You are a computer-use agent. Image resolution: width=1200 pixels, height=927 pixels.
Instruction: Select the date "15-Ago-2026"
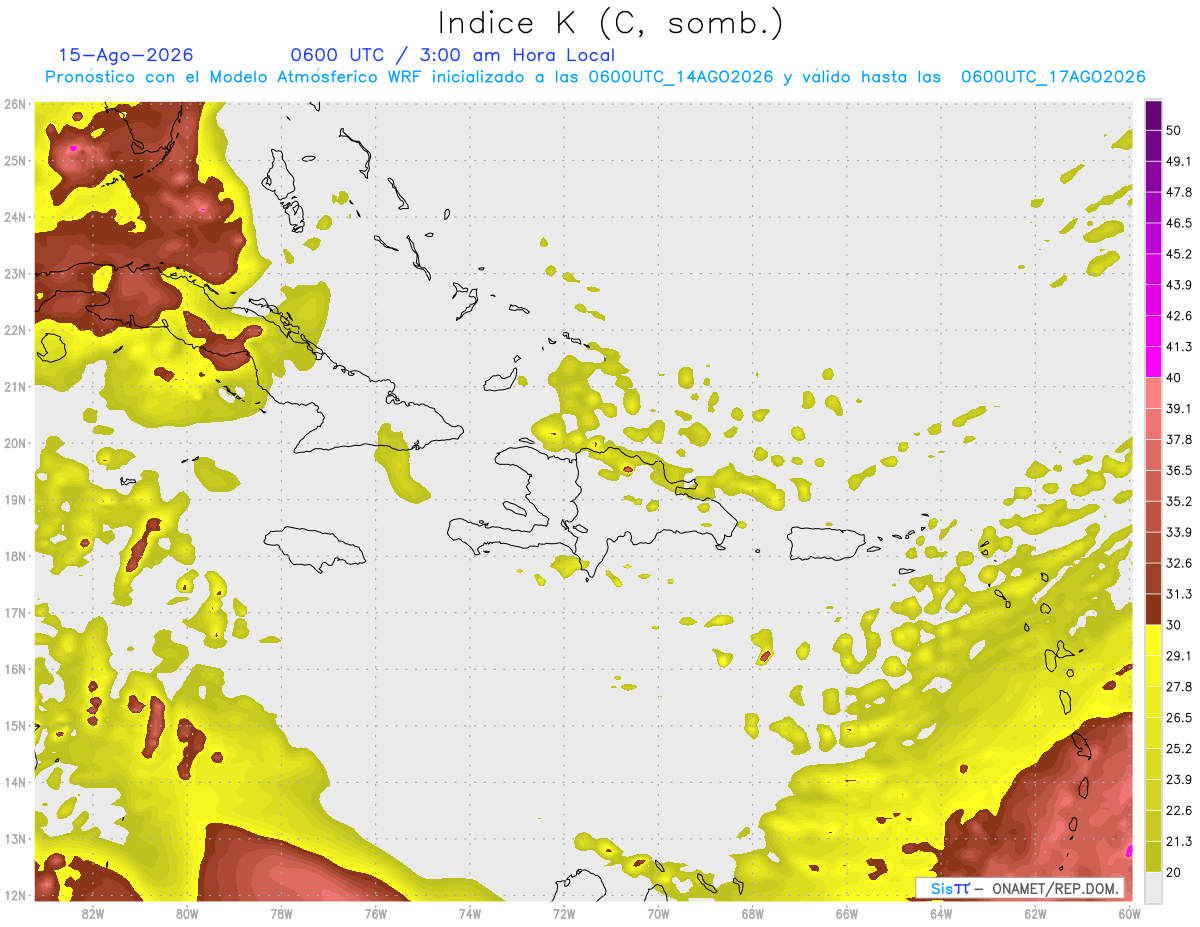pyautogui.click(x=126, y=55)
